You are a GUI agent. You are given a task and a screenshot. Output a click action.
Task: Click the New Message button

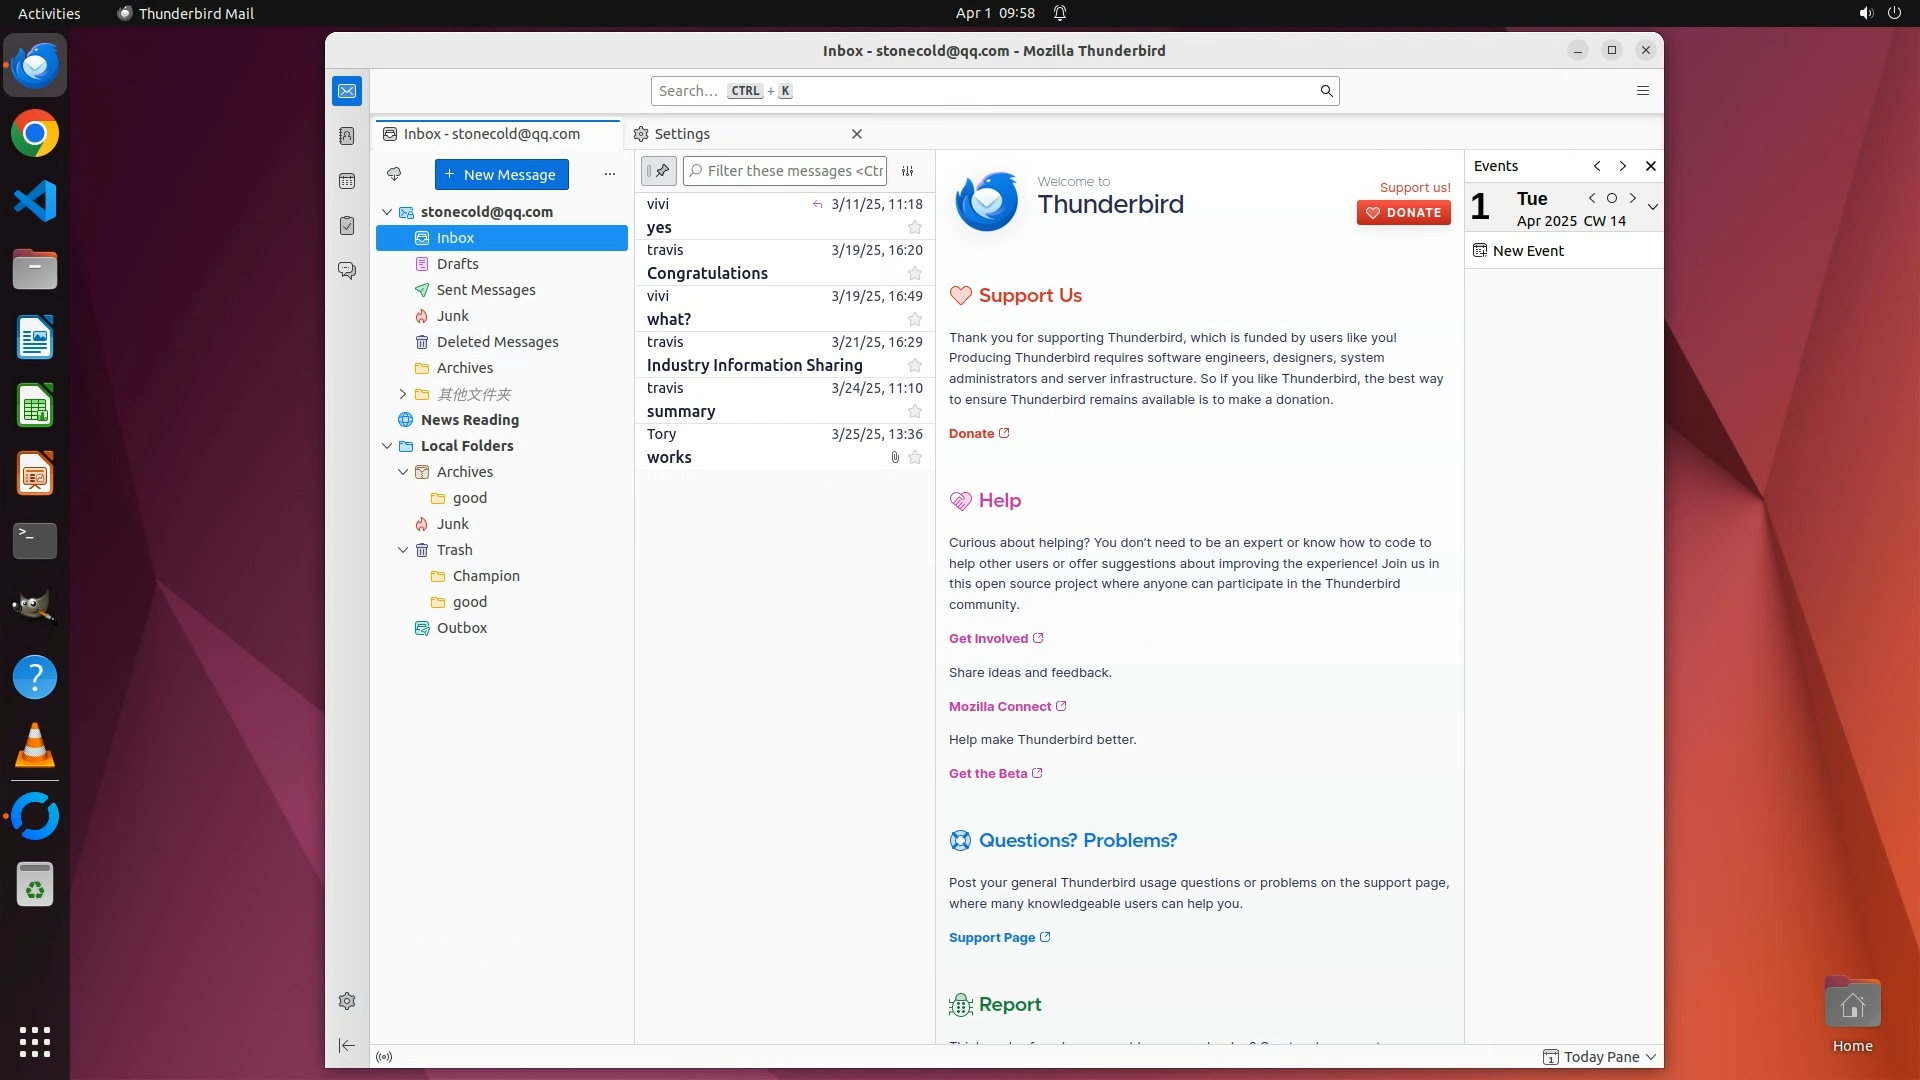pyautogui.click(x=501, y=174)
